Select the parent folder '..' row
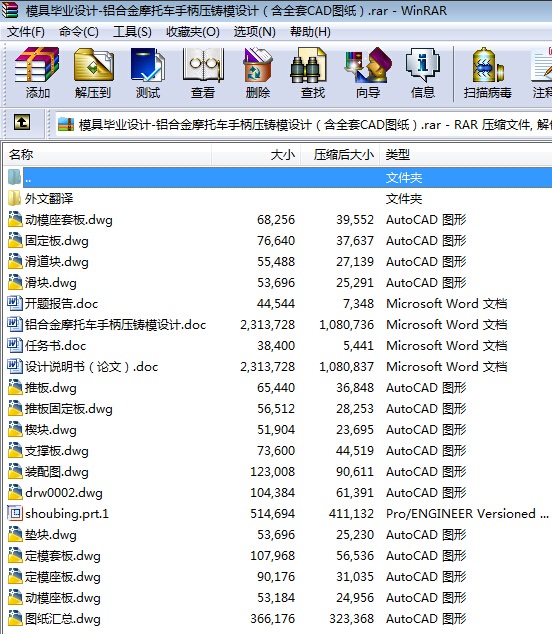 278,178
